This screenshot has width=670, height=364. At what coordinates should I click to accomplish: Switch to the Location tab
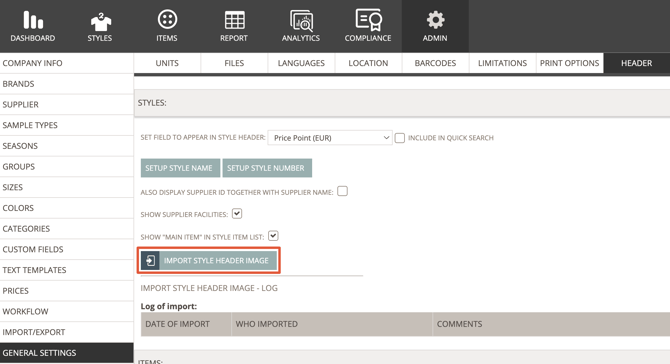point(368,63)
